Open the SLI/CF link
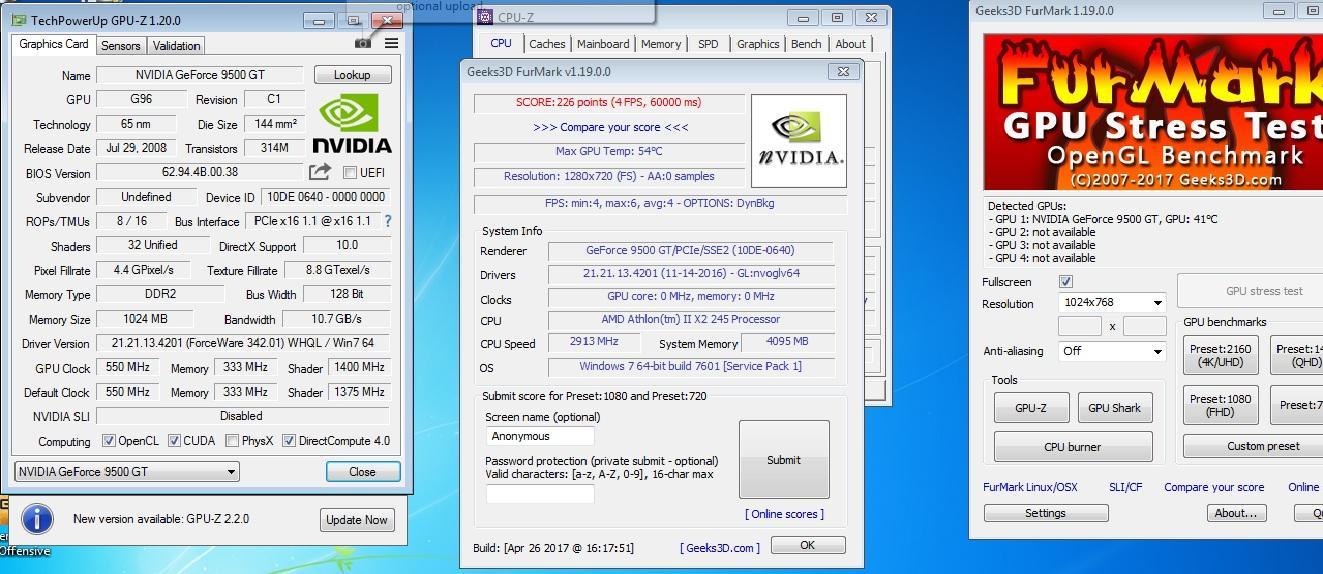Image resolution: width=1323 pixels, height=574 pixels. click(x=1125, y=487)
